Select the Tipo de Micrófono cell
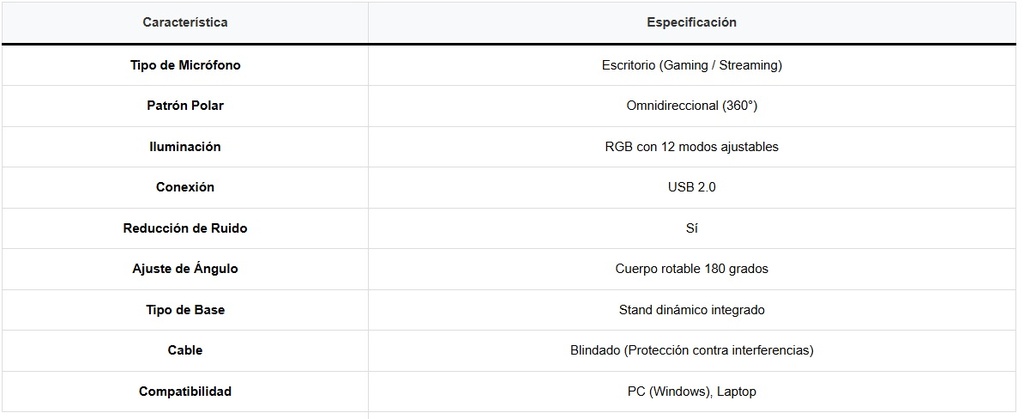This screenshot has height=419, width=1024. 185,65
